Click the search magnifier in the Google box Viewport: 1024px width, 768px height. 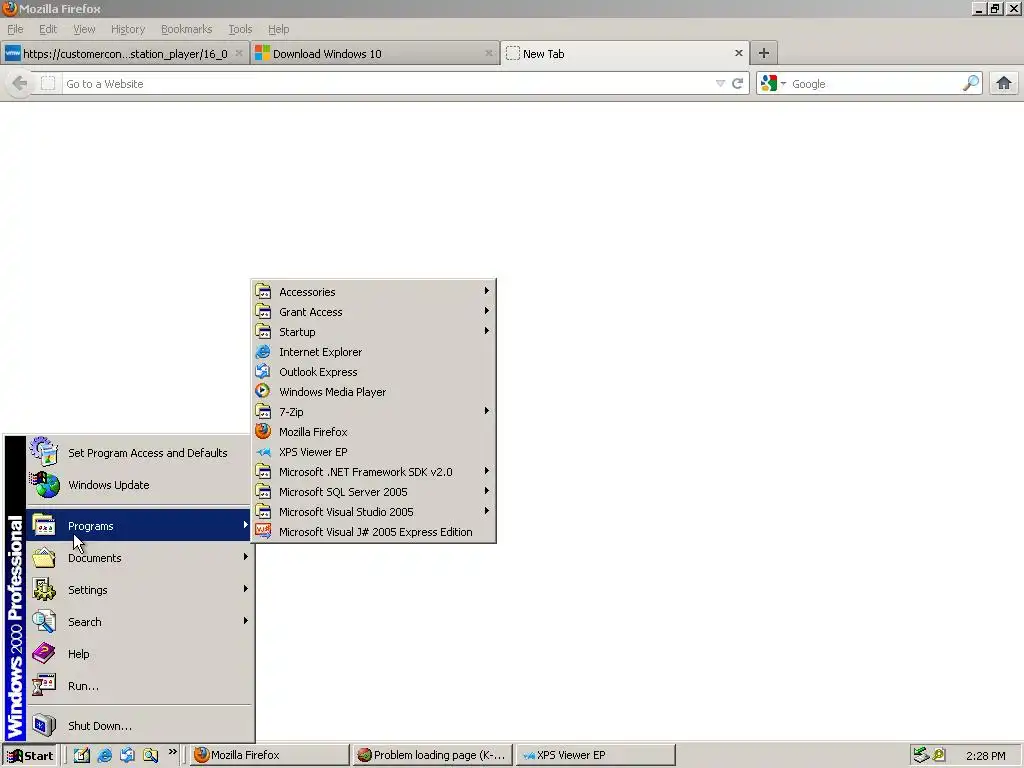click(970, 83)
